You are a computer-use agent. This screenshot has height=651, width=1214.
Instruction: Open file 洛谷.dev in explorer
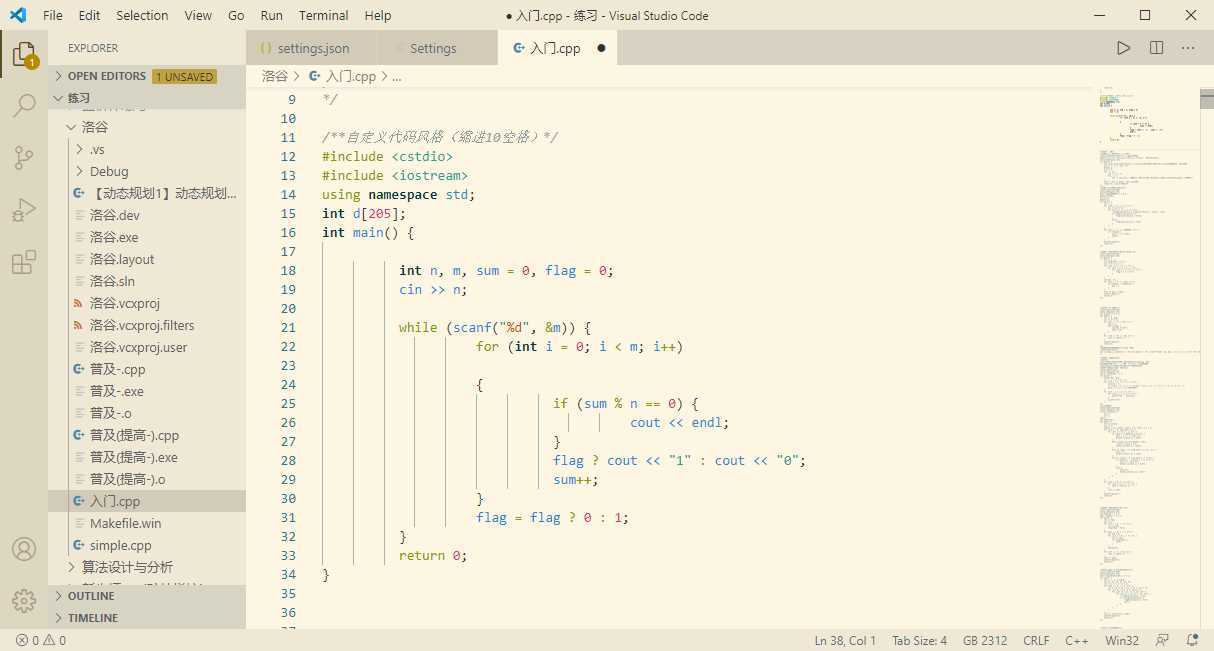tap(147, 215)
